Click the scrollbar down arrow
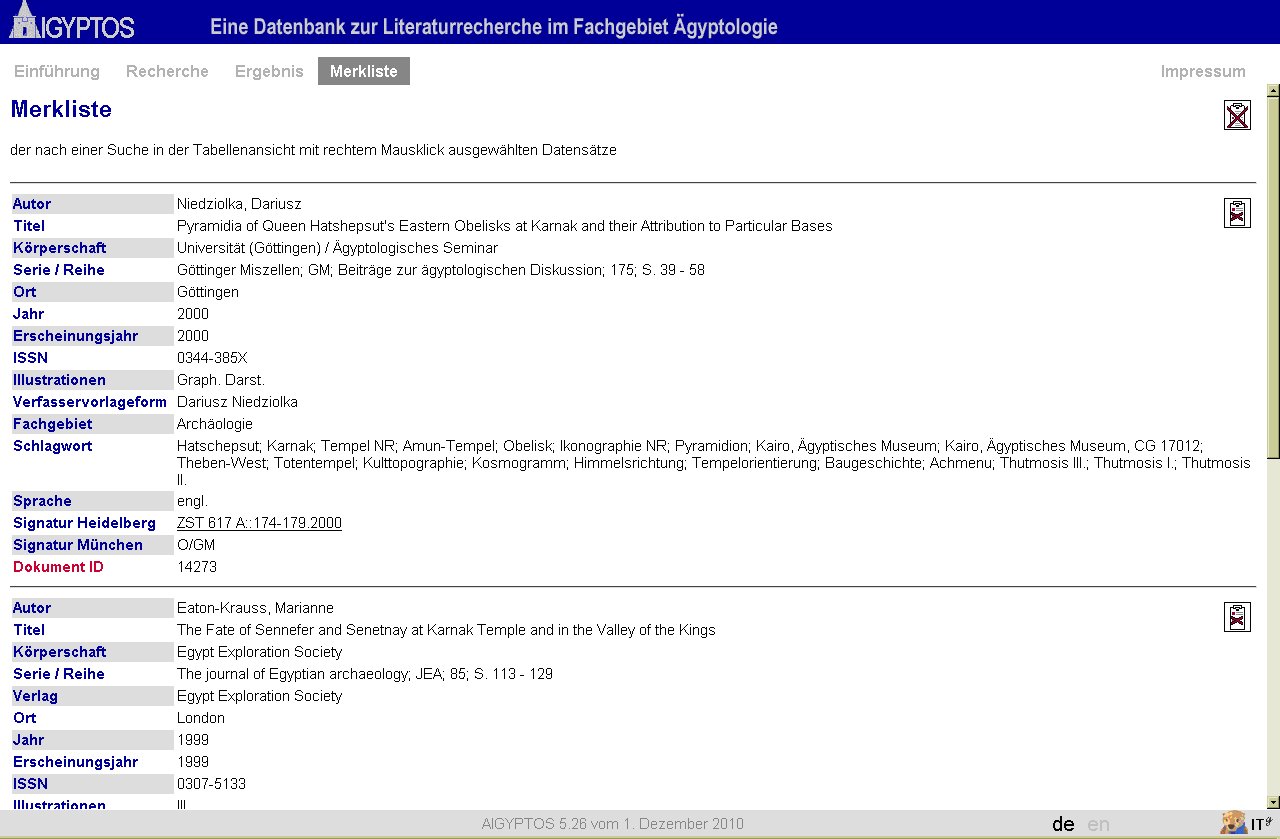 click(1272, 801)
